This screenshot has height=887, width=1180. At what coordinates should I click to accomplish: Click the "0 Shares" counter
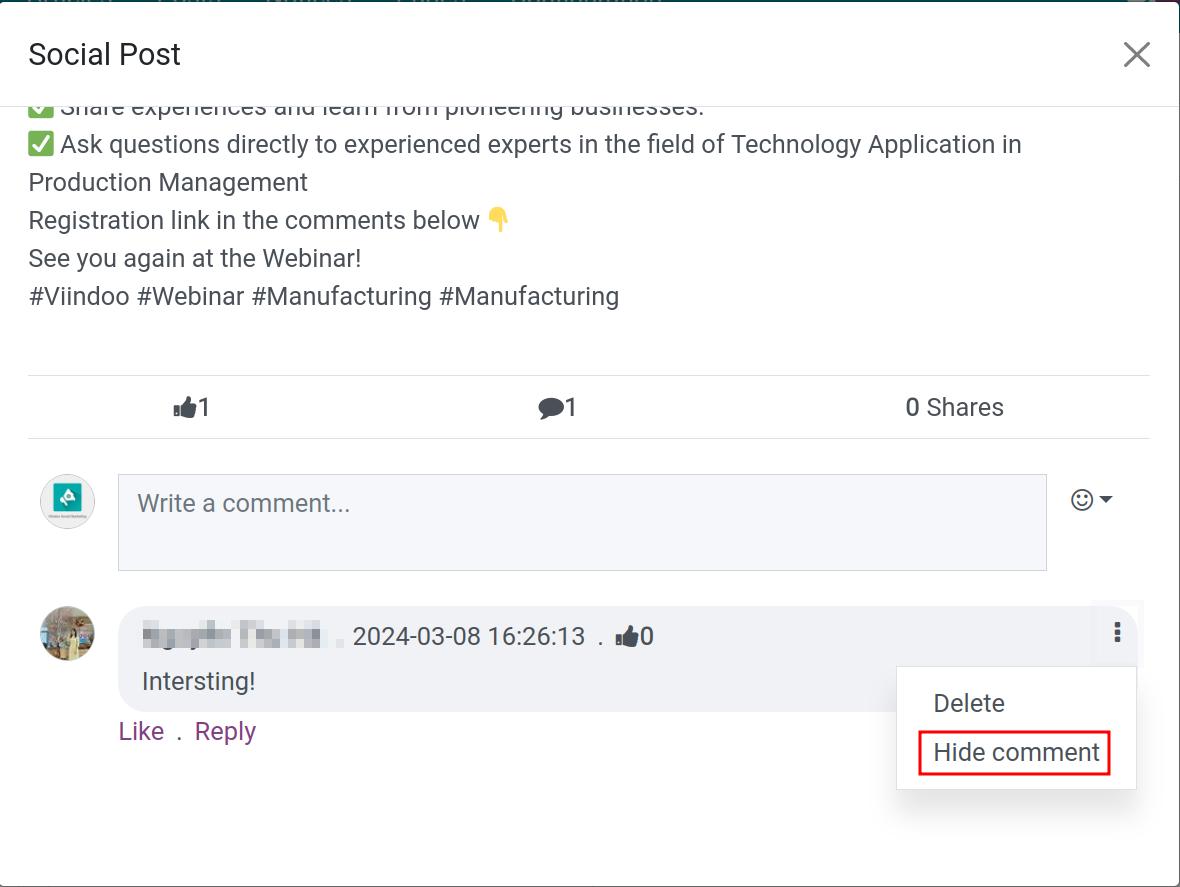coord(954,407)
